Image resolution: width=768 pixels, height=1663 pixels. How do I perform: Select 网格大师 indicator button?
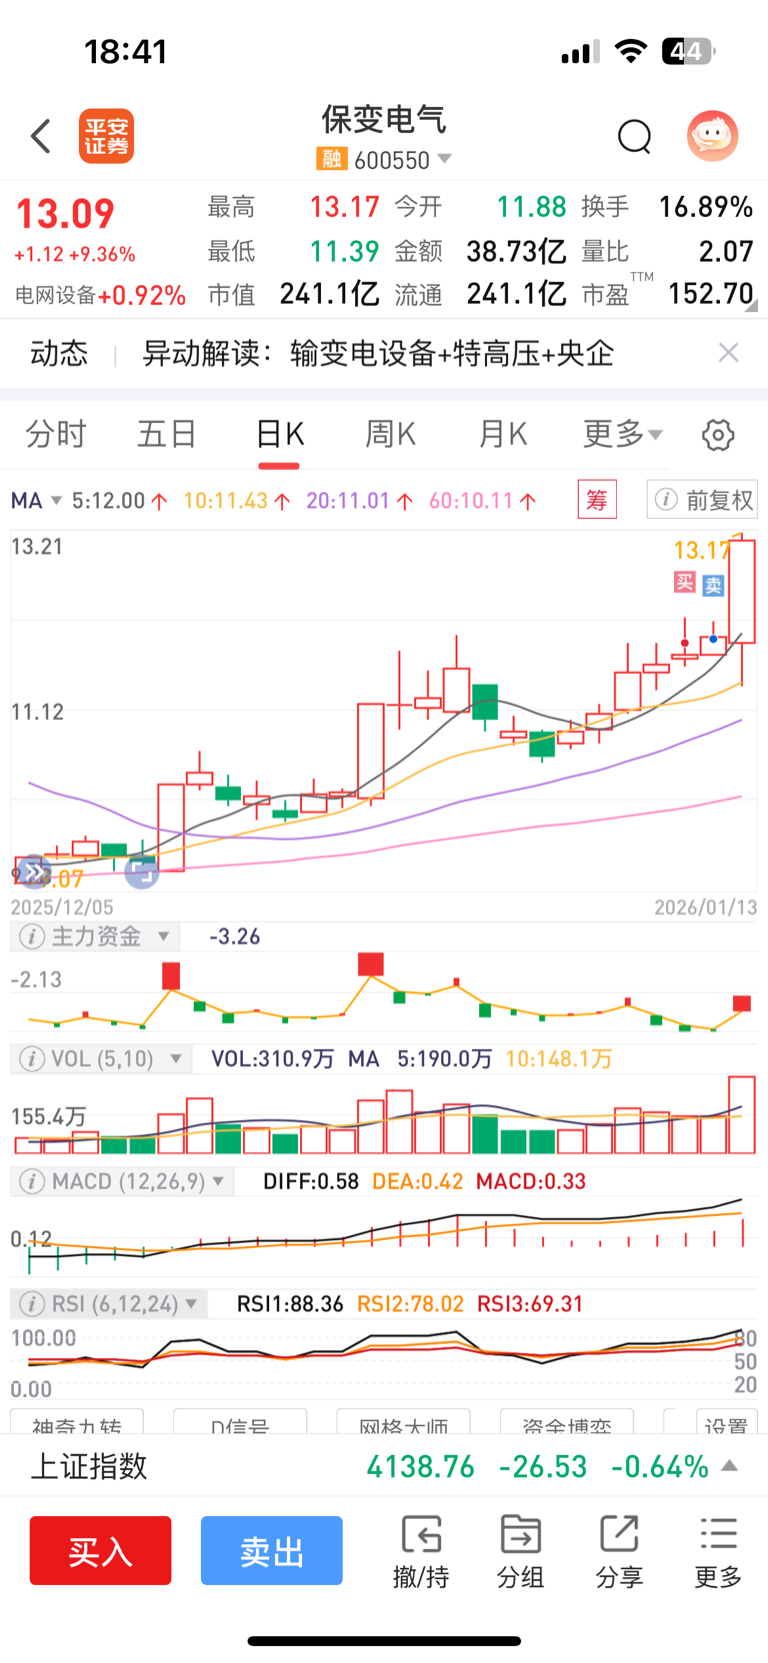(x=403, y=1422)
